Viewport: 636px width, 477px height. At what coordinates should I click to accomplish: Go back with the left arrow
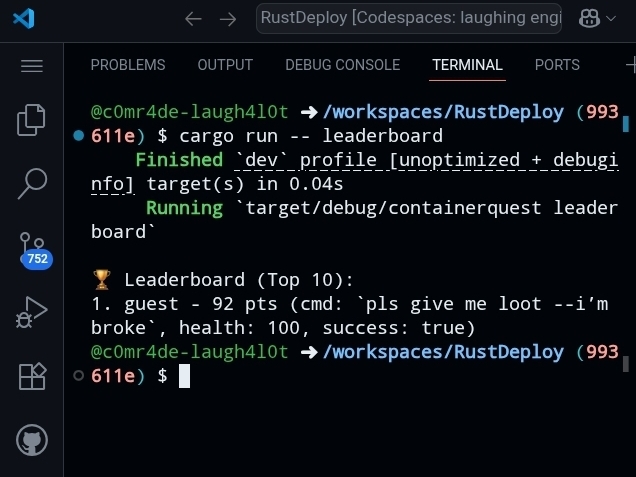193,19
